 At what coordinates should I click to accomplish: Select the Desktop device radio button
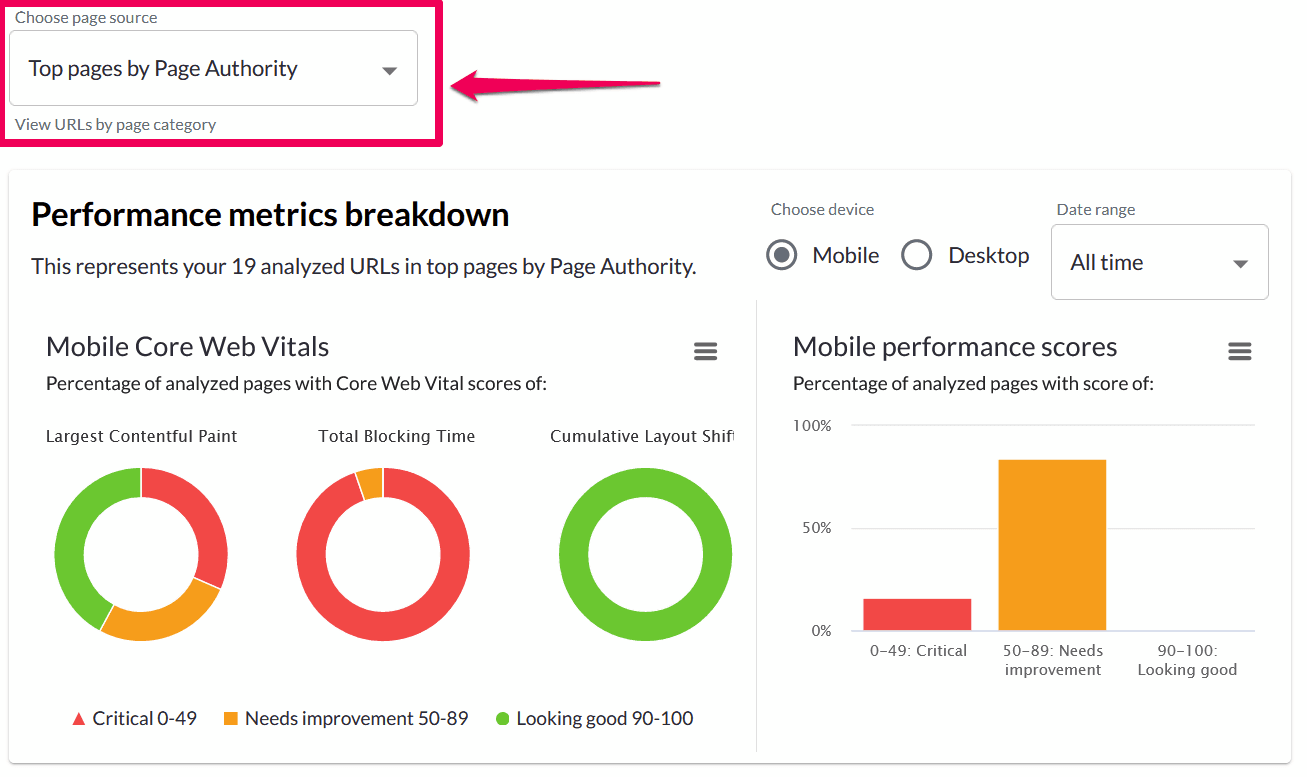point(916,256)
